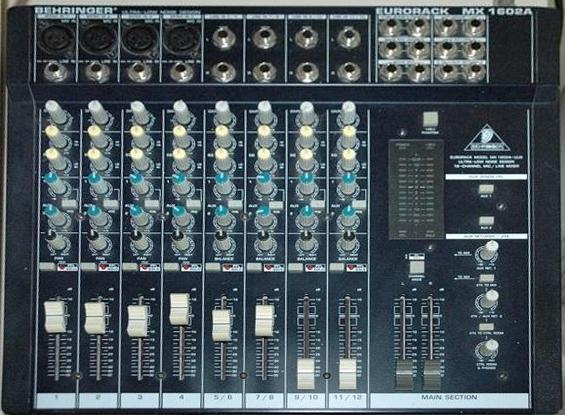Toggle the button above CTRL ROOM & PHONES knob

[x=486, y=327]
